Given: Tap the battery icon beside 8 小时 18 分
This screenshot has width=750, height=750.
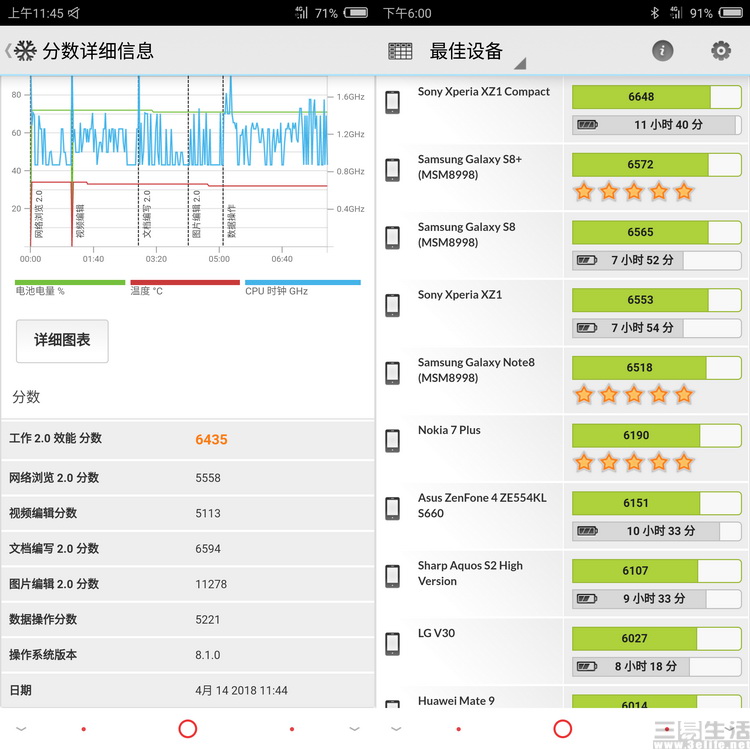Looking at the screenshot, I should (x=587, y=667).
